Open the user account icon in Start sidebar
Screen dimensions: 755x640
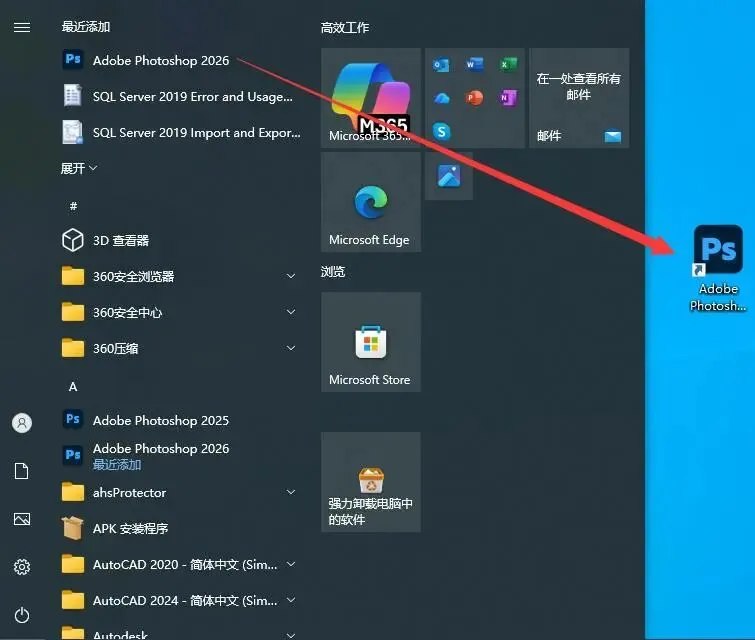click(22, 423)
